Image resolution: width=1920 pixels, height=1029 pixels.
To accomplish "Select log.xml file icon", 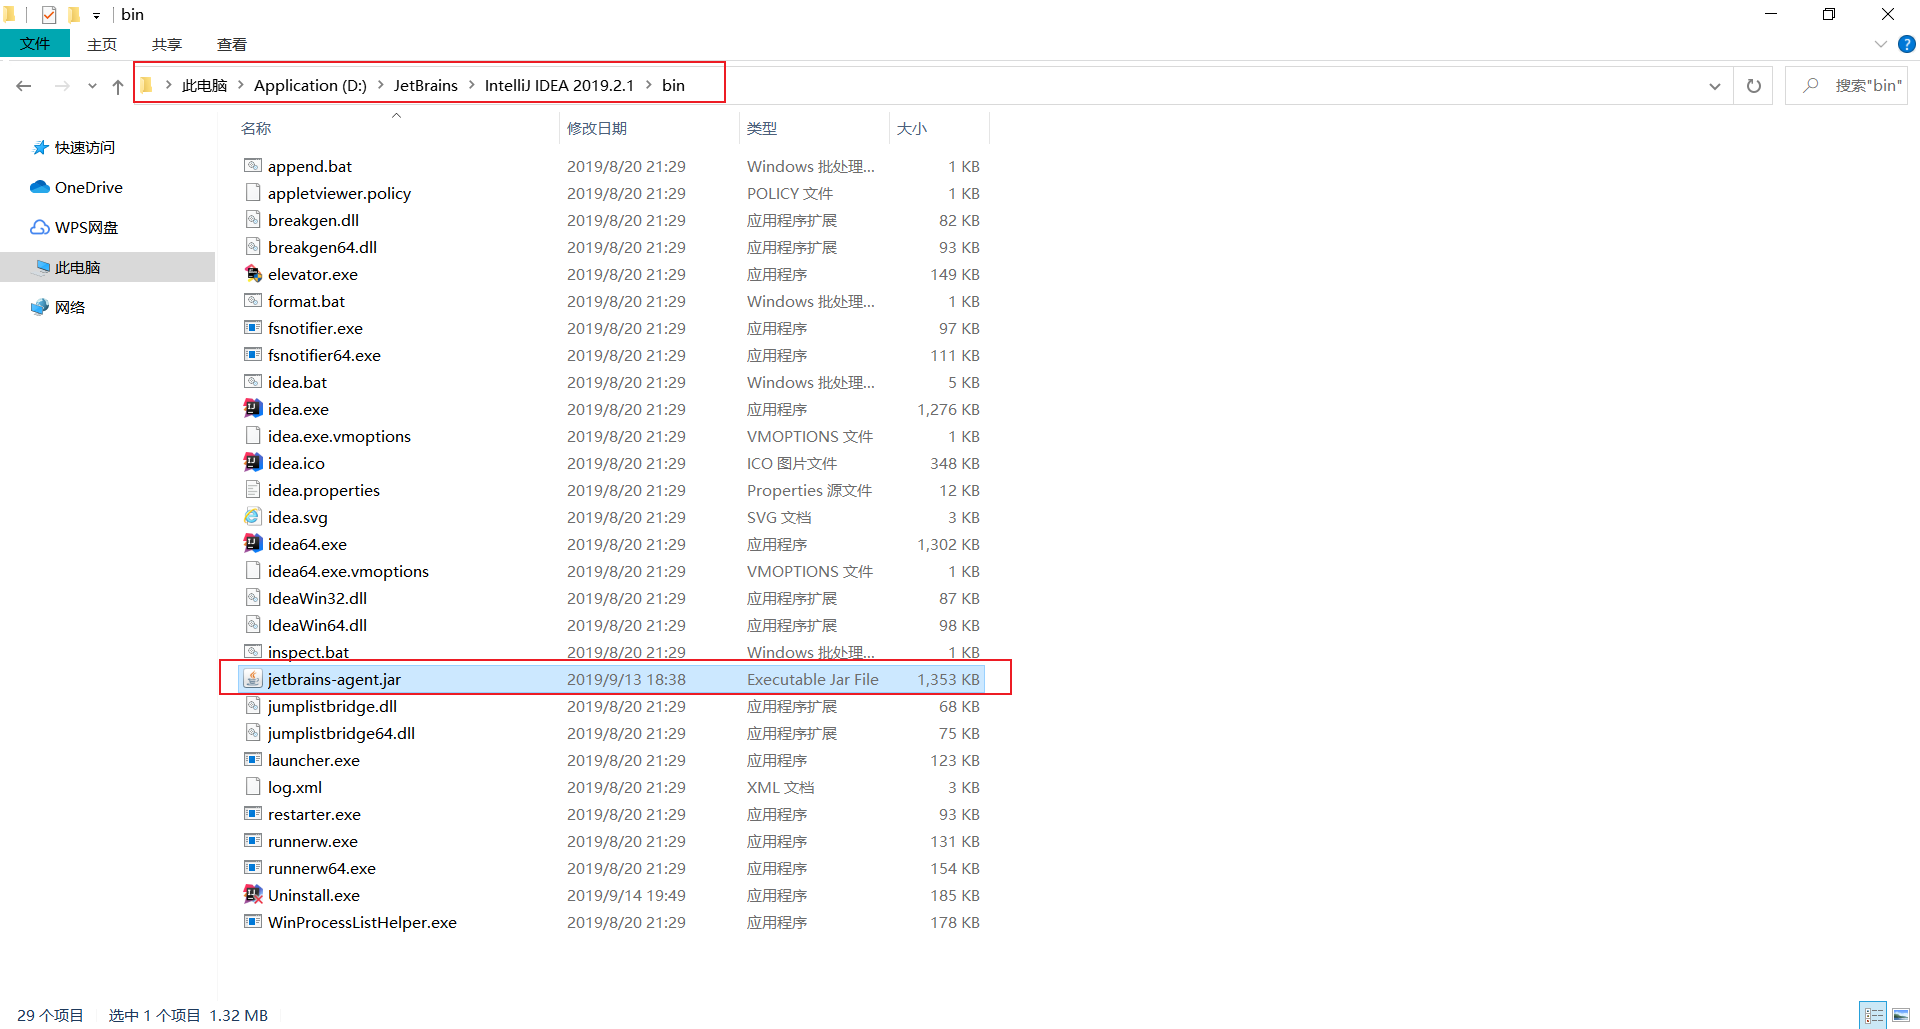I will (253, 786).
